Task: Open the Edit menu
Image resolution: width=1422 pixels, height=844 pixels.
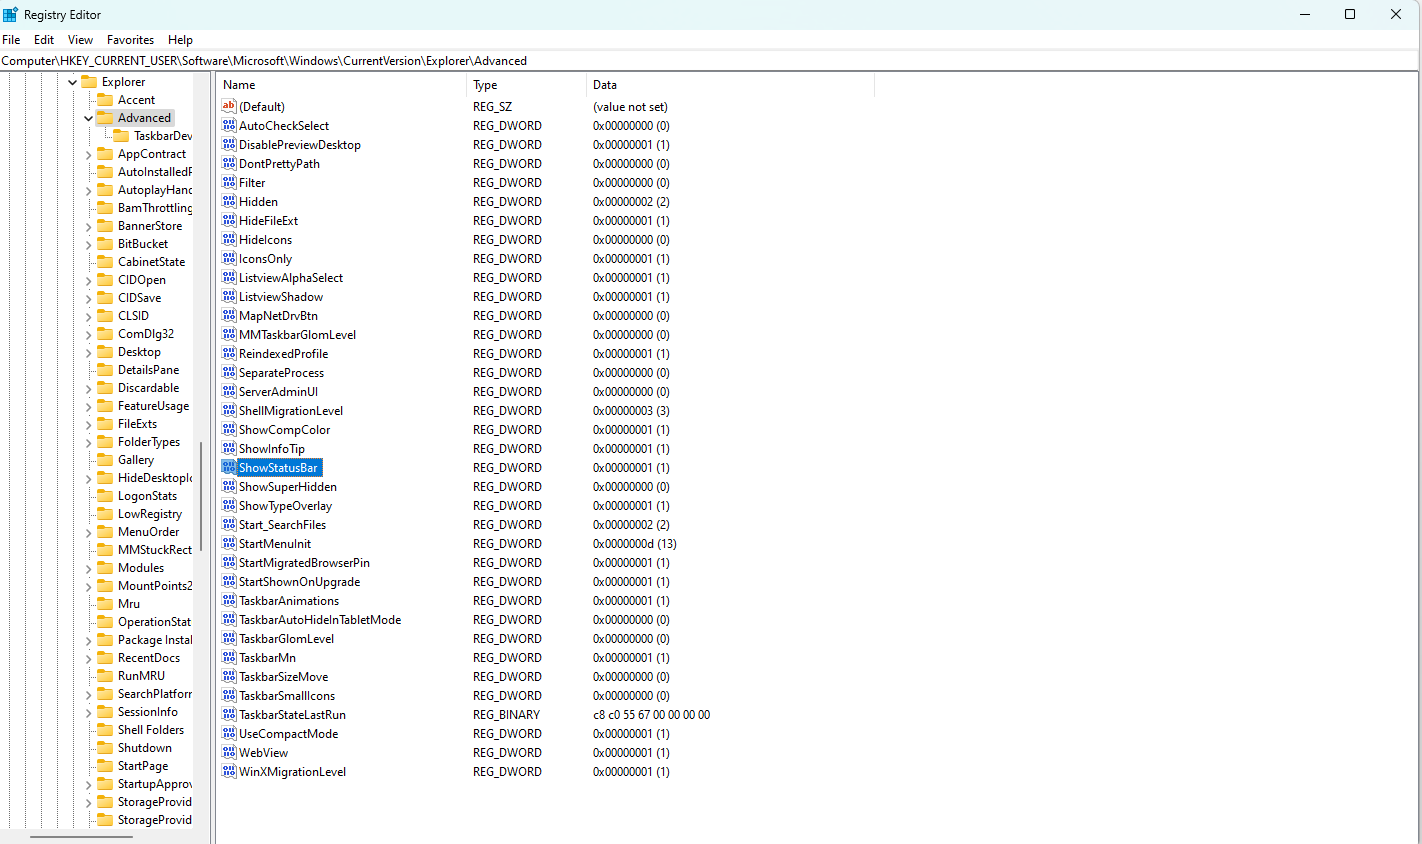Action: (43, 40)
